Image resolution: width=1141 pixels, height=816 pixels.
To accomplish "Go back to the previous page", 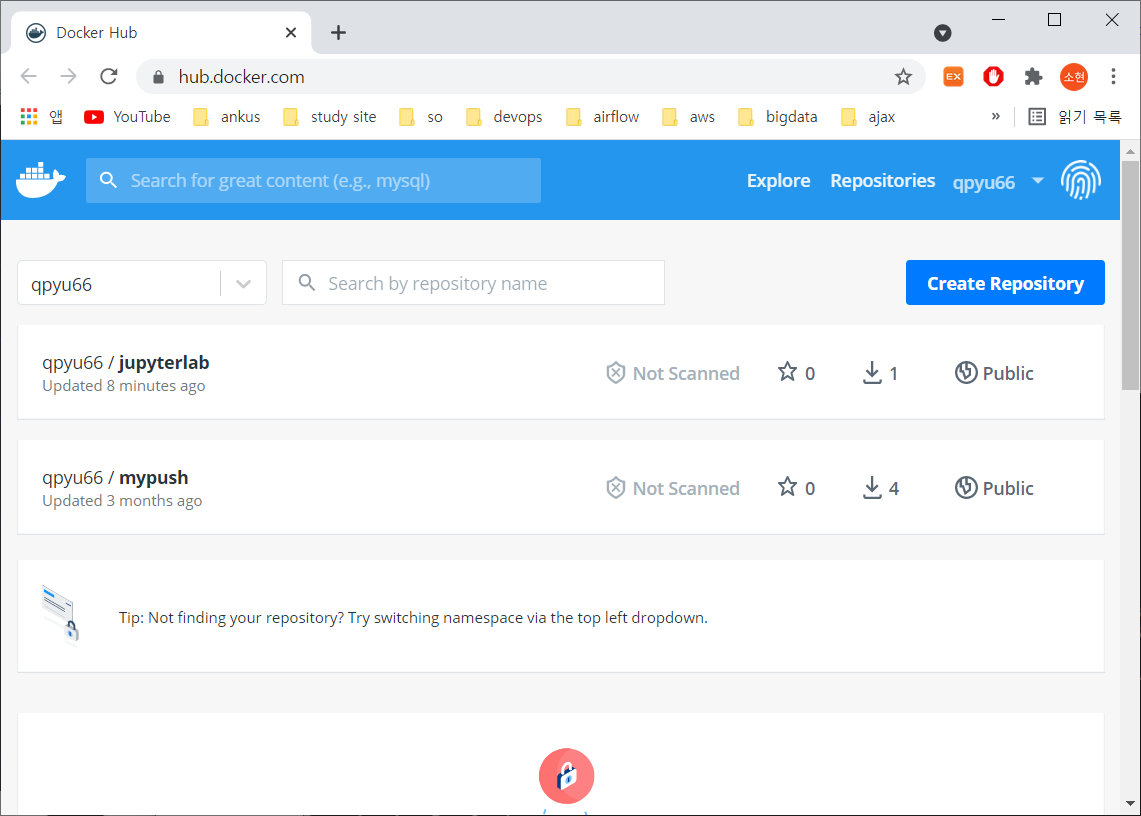I will (28, 76).
